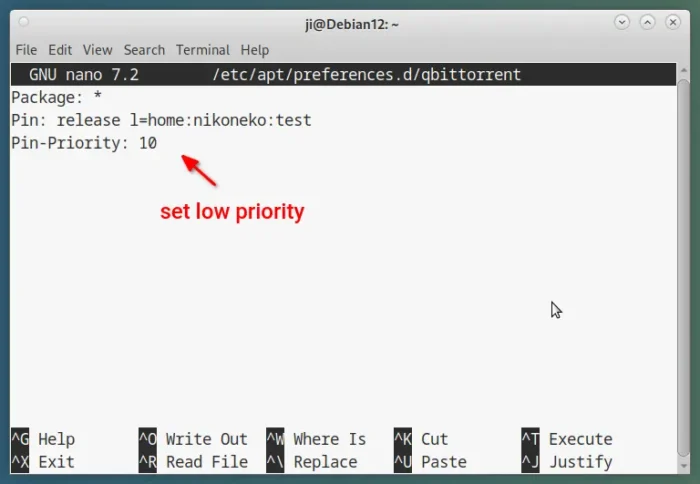Image resolution: width=700 pixels, height=484 pixels.
Task: Close the terminal window
Action: point(673,22)
